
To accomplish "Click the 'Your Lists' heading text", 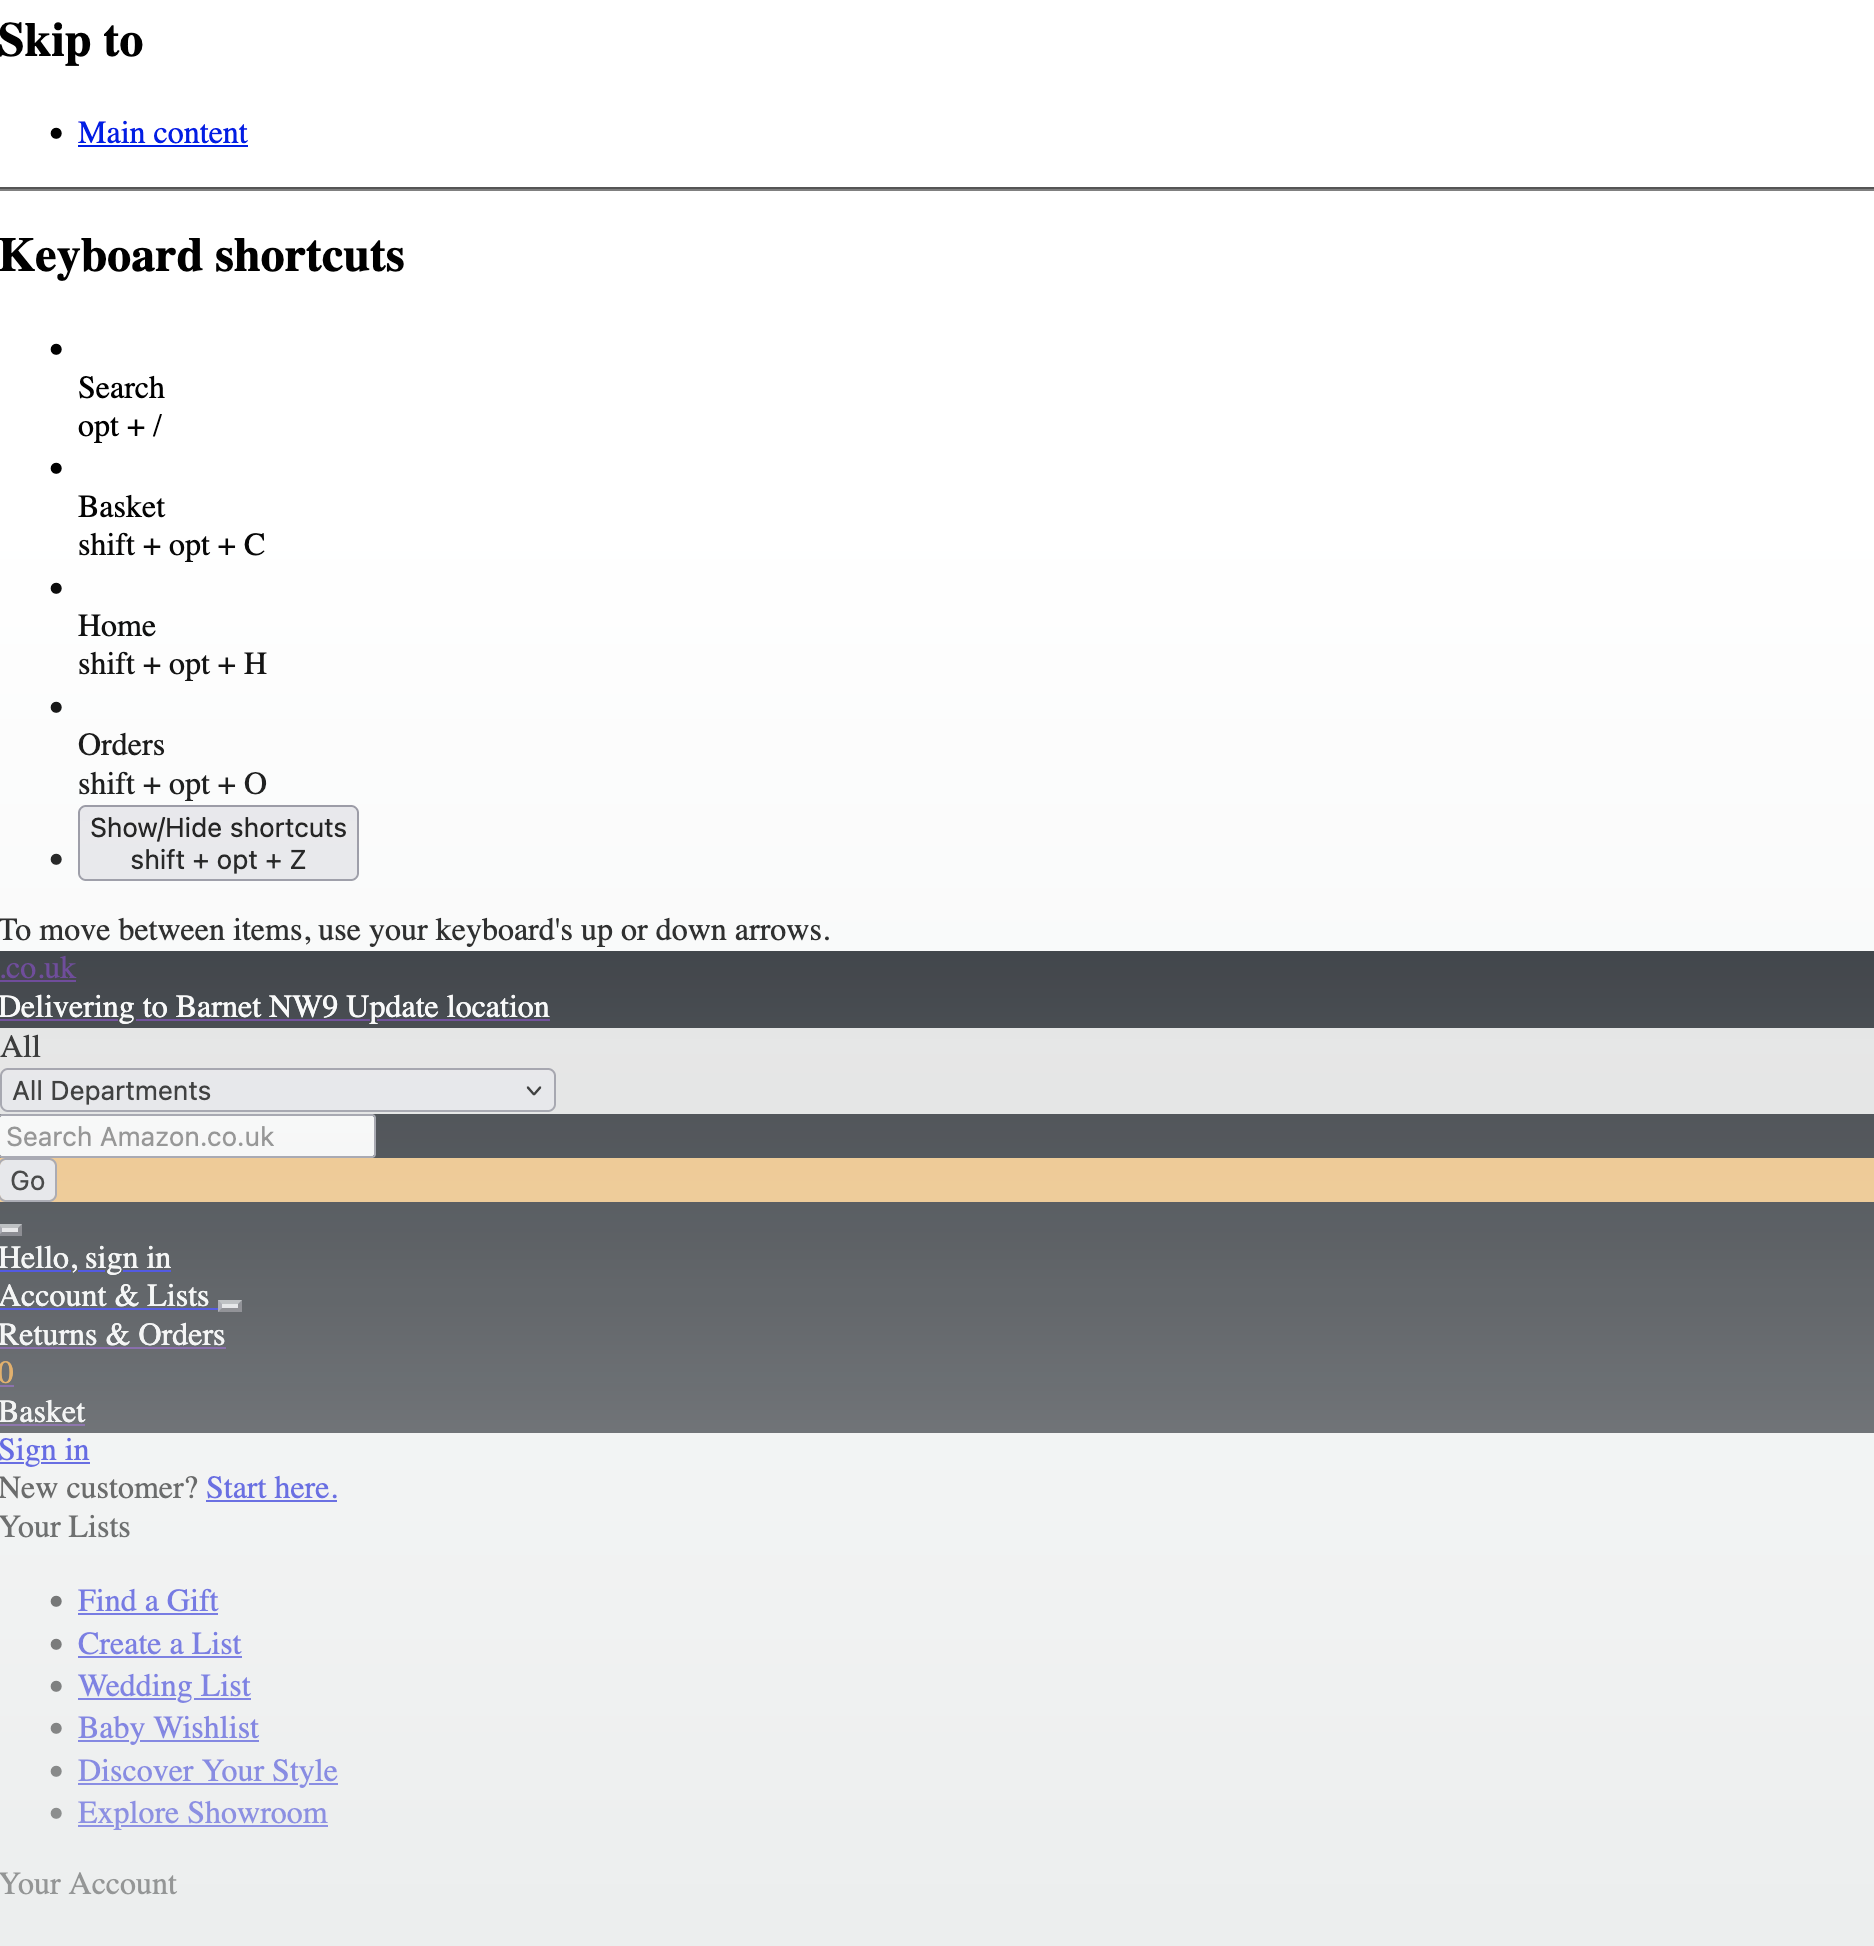I will click(65, 1527).
